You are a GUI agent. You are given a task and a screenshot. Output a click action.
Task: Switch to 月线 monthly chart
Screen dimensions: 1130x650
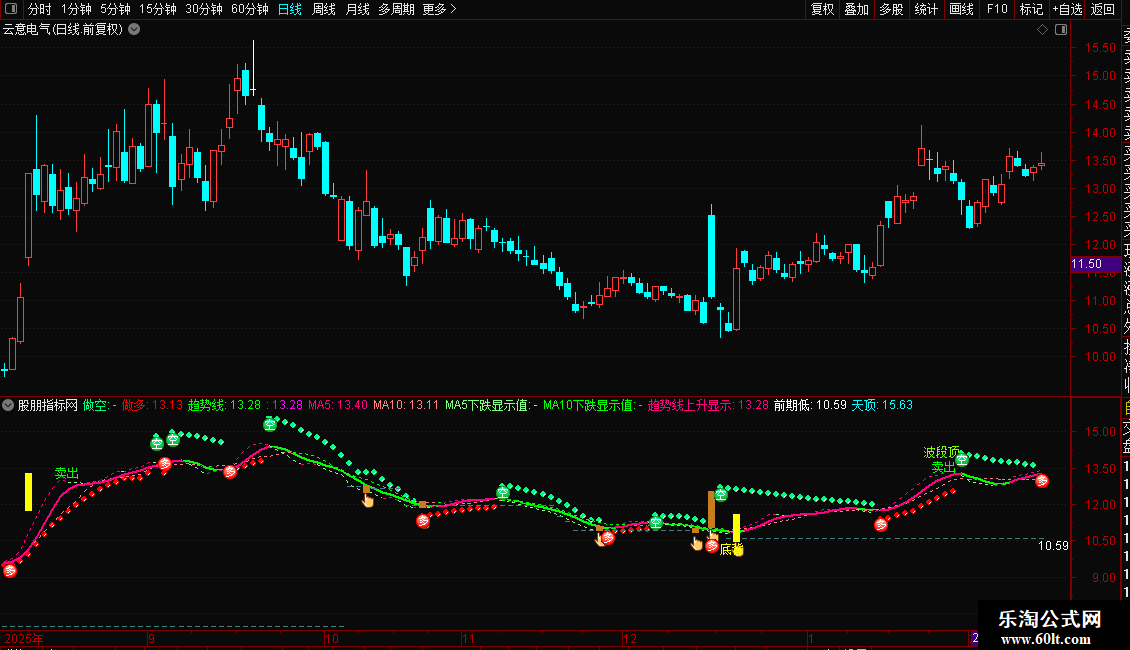click(357, 9)
